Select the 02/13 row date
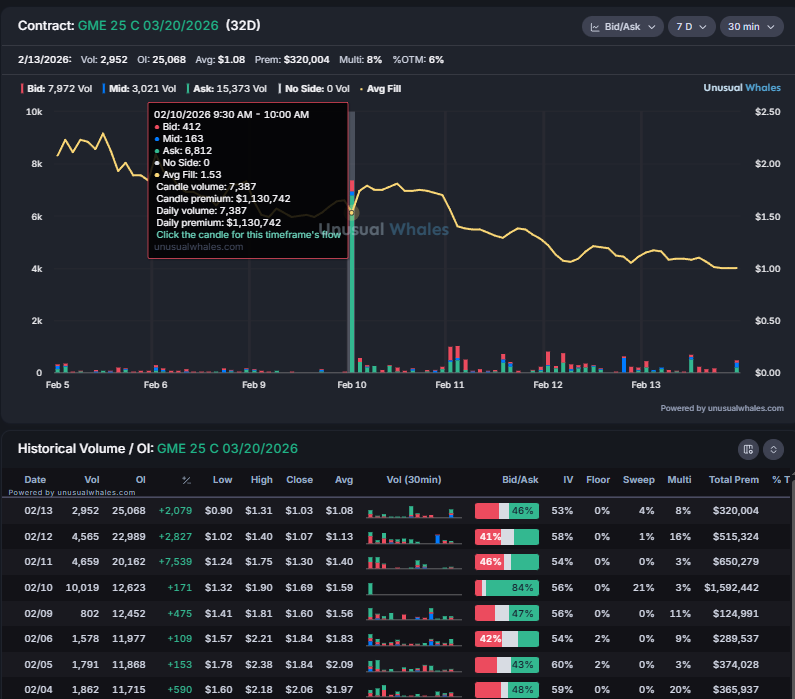795x699 pixels. click(x=39, y=510)
